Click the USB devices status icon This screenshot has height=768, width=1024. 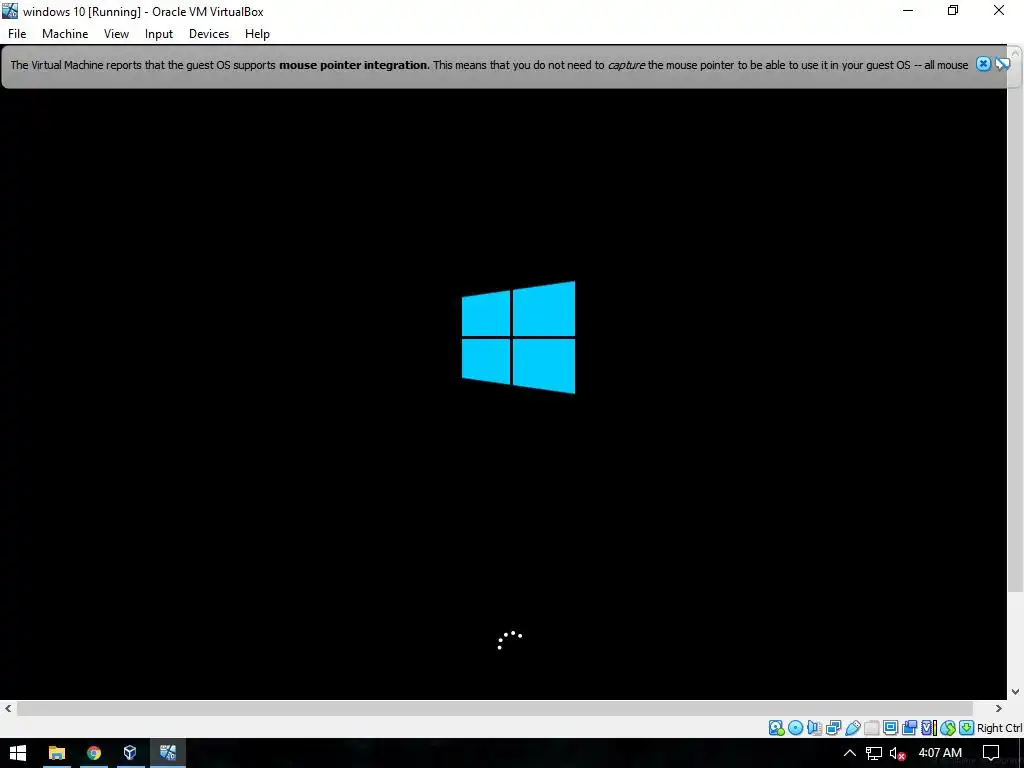[852, 728]
